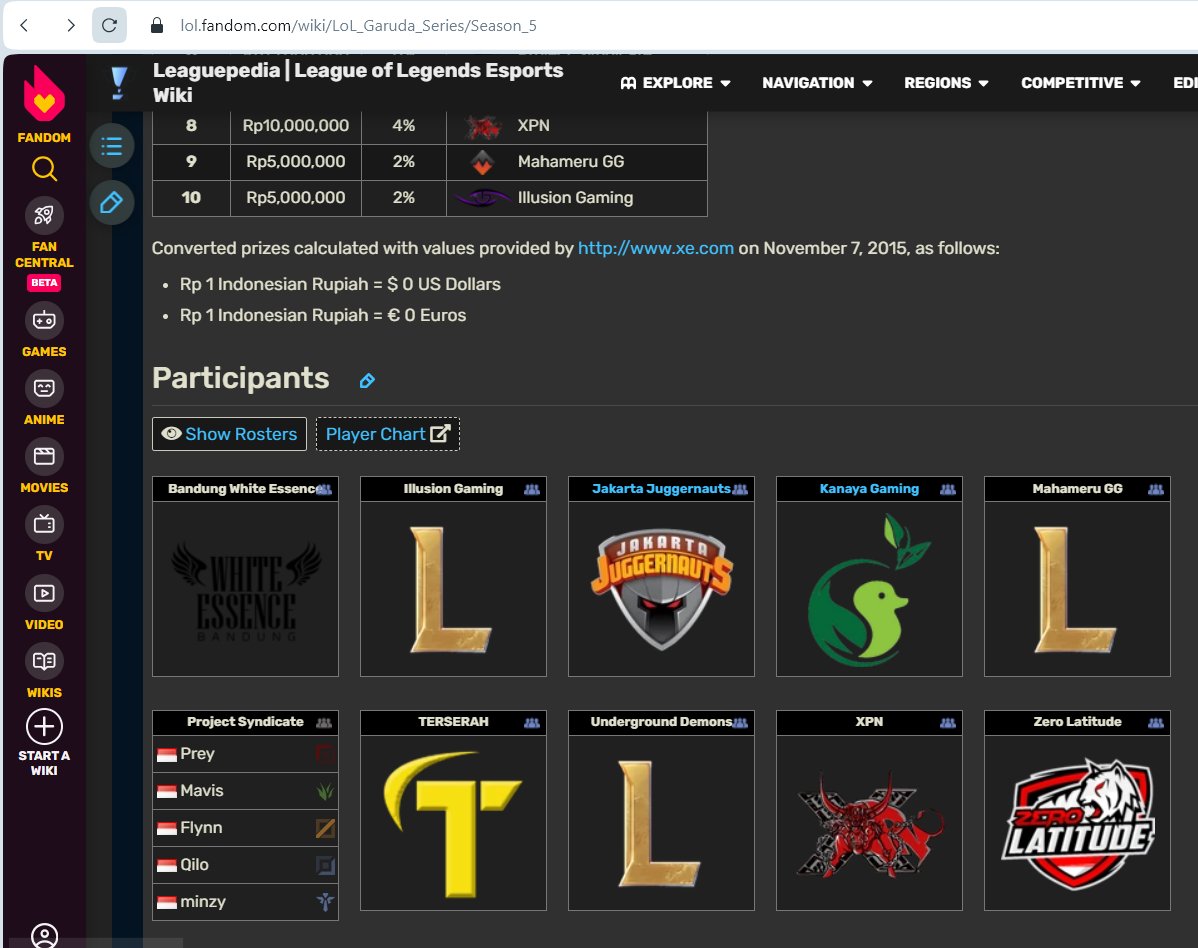Expand the Regions dropdown menu
Image resolution: width=1198 pixels, height=948 pixels.
946,83
